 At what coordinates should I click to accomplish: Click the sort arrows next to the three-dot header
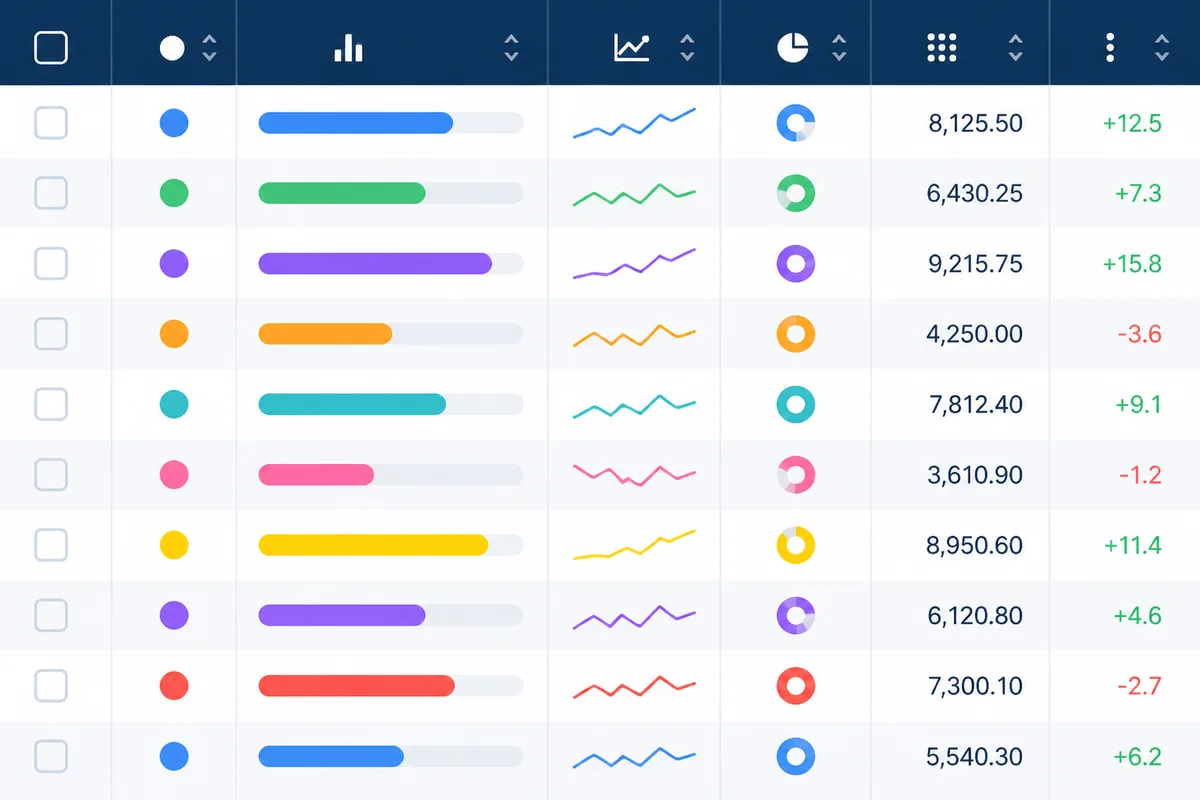click(1162, 48)
